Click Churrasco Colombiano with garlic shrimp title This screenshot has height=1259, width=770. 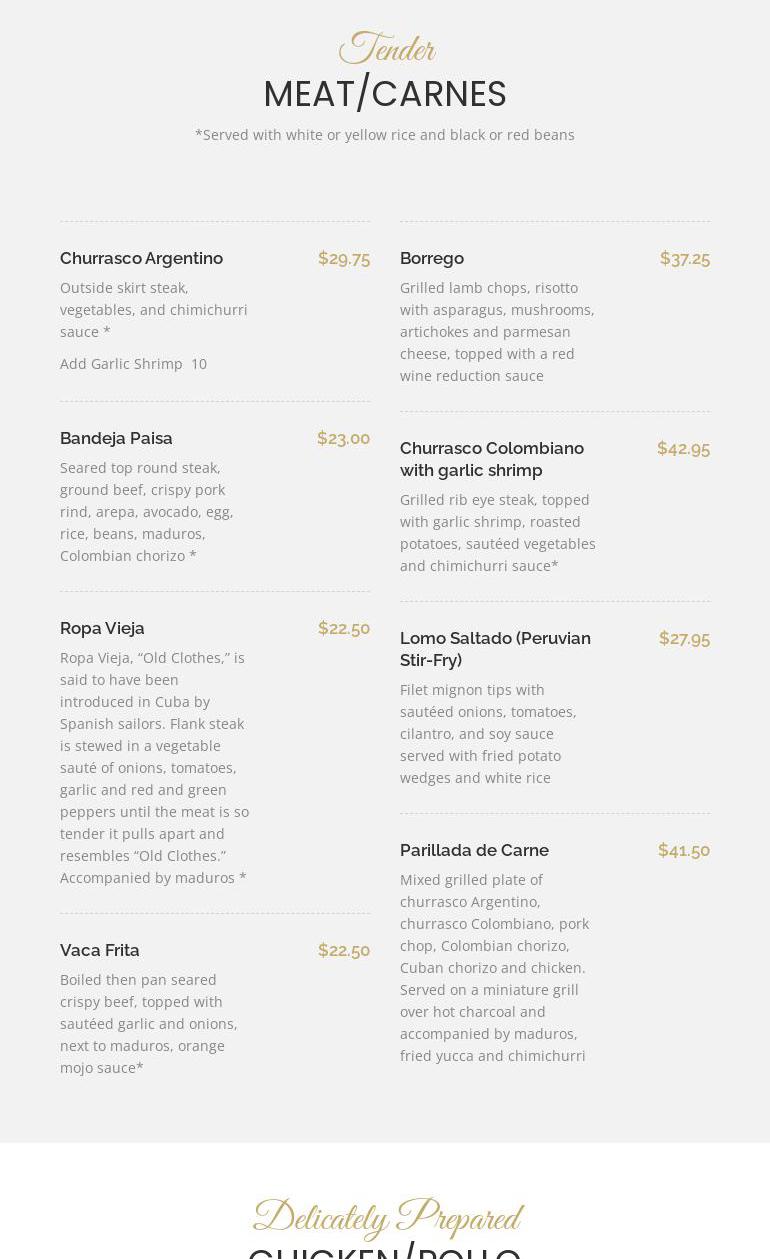tap(491, 459)
